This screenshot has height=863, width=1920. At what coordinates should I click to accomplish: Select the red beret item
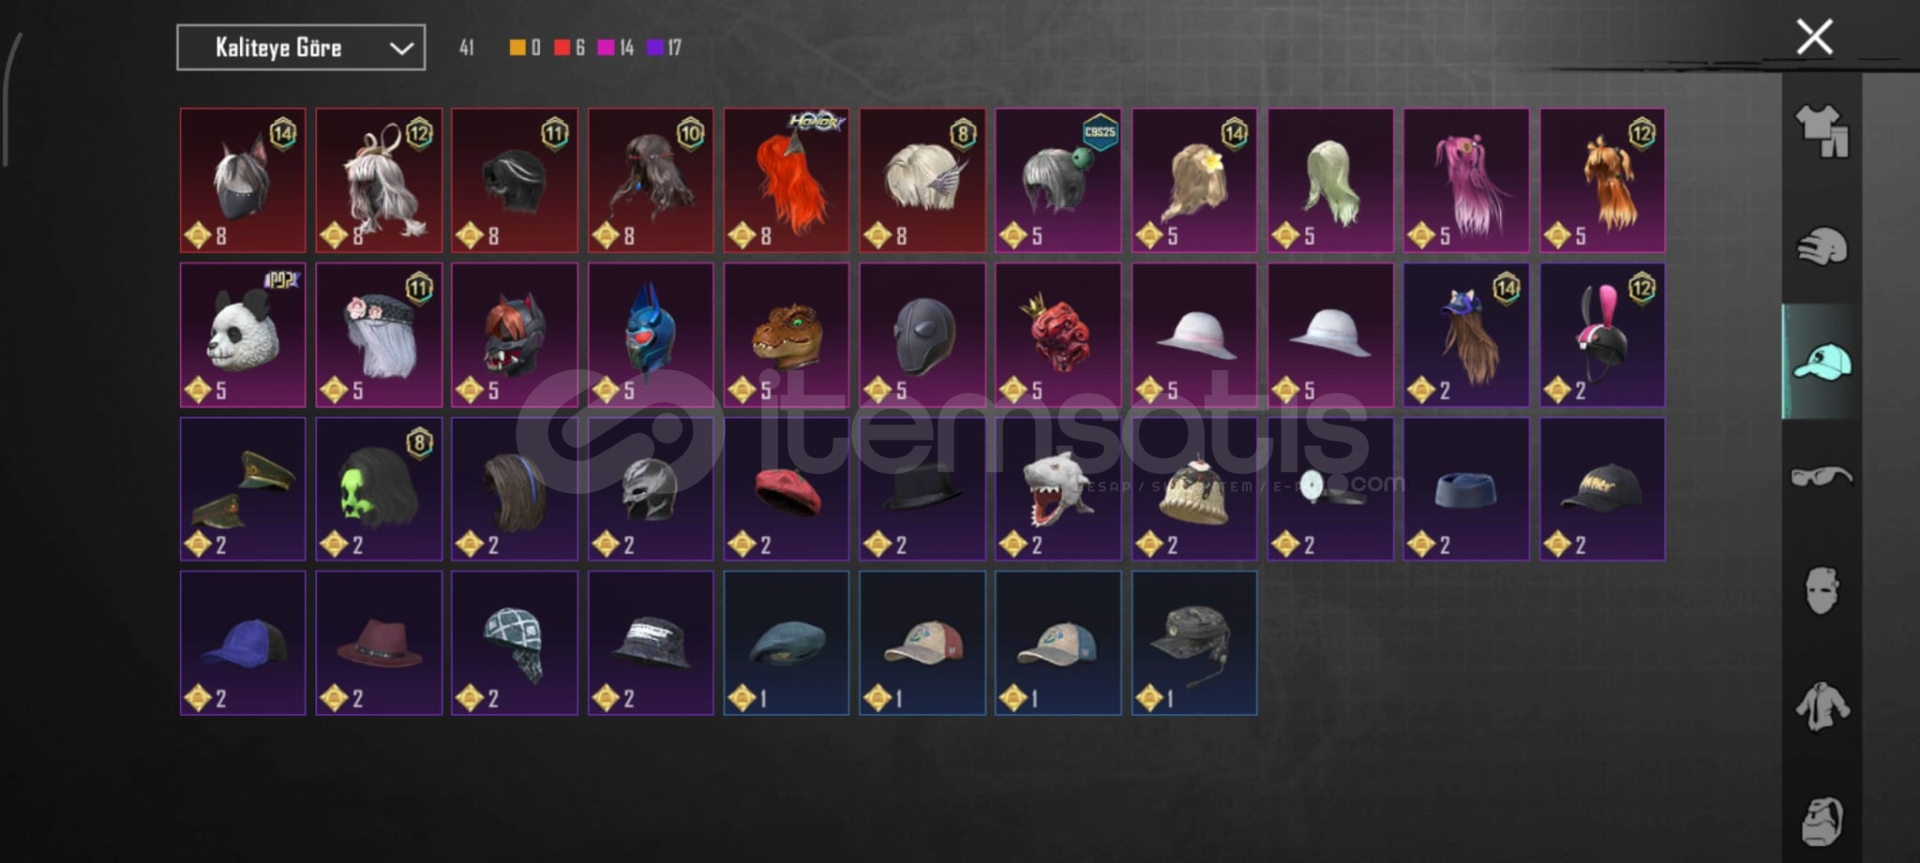pyautogui.click(x=787, y=489)
